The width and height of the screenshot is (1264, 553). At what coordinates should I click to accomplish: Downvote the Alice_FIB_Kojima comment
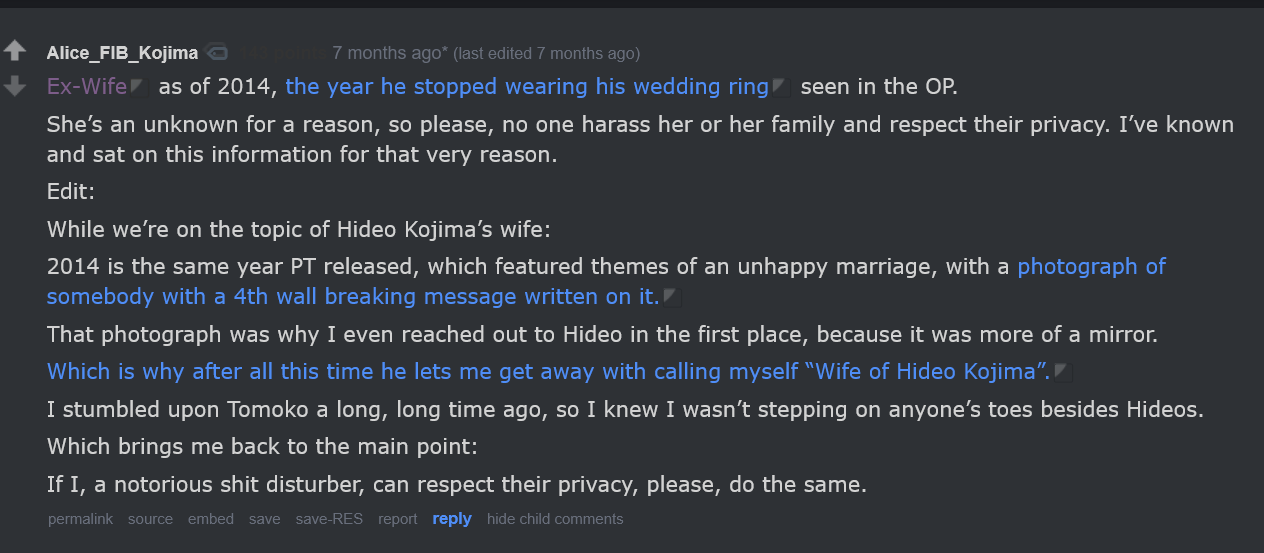pos(15,87)
